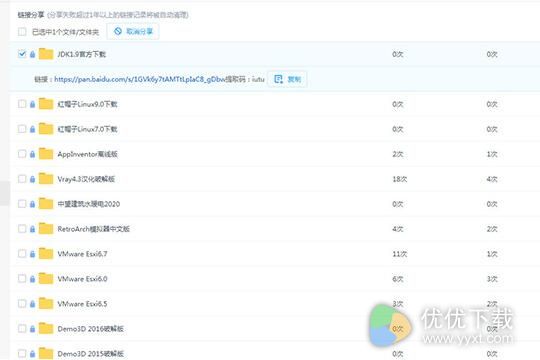Tick the select-all checkbox above the list
The width and height of the screenshot is (540, 360).
coord(22,32)
